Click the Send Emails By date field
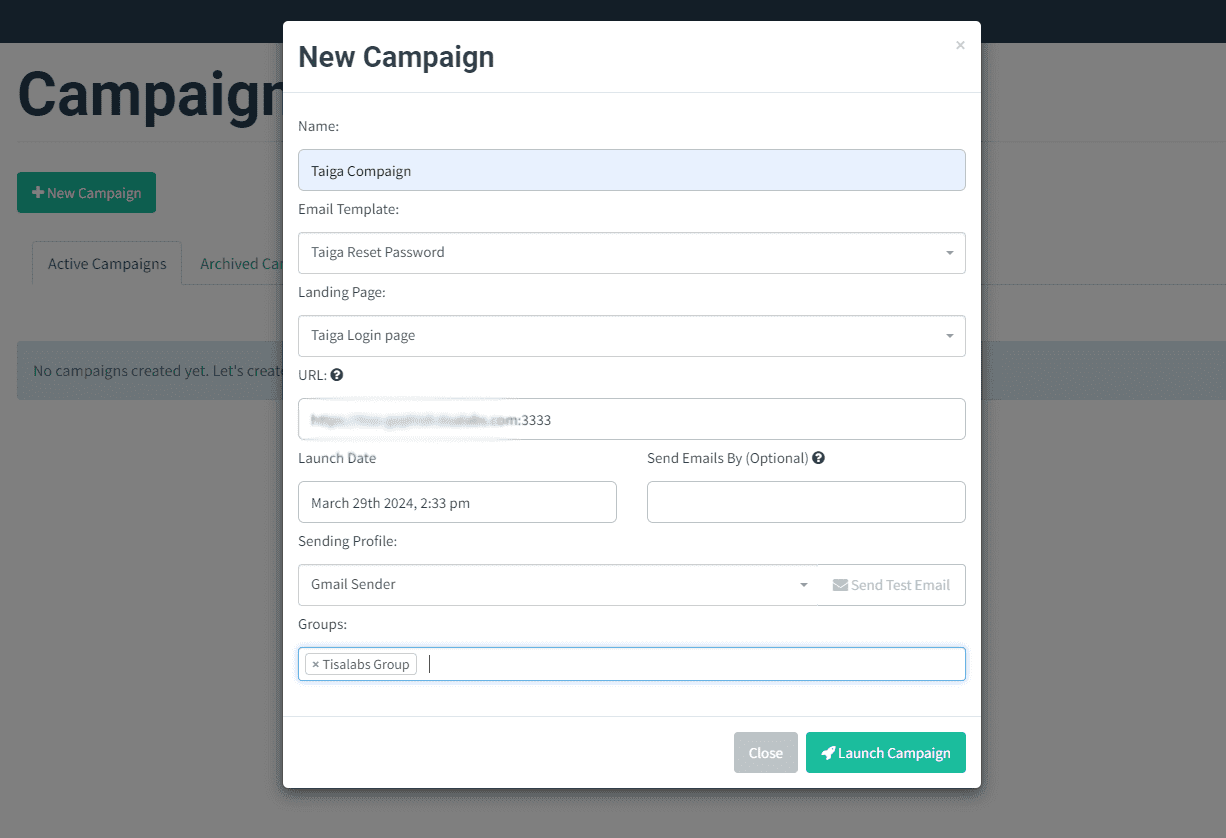 (806, 502)
